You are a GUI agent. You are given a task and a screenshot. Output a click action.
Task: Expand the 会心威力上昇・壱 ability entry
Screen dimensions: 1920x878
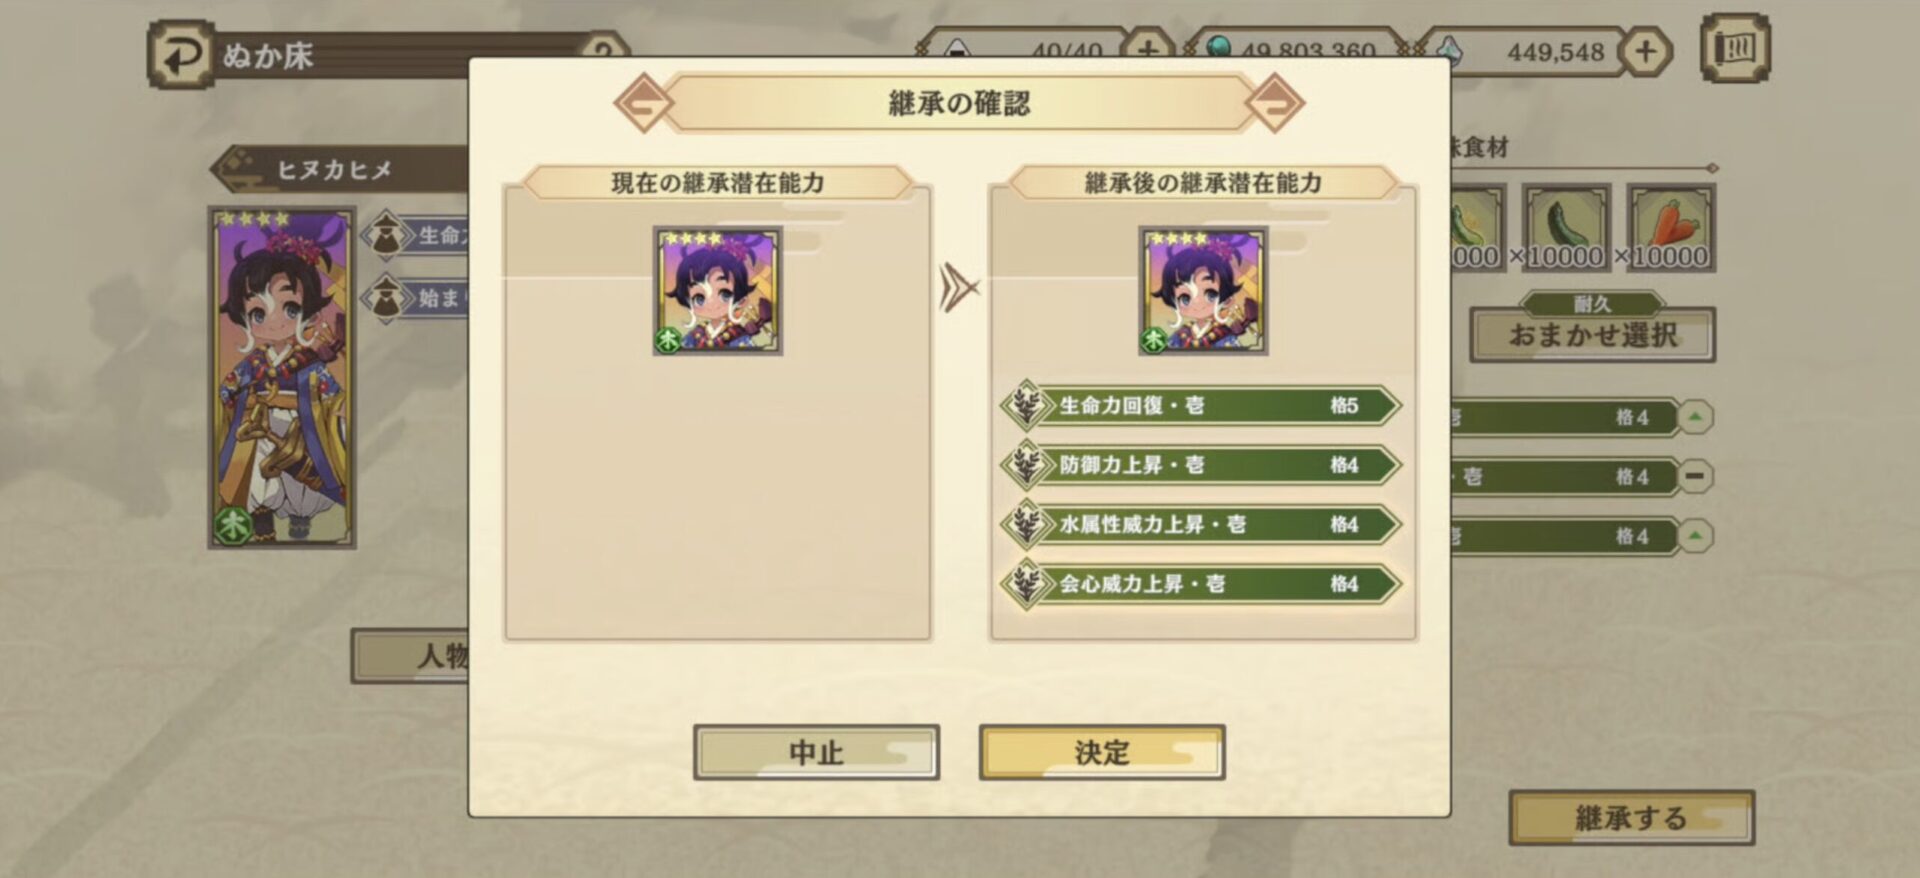[x=1200, y=584]
